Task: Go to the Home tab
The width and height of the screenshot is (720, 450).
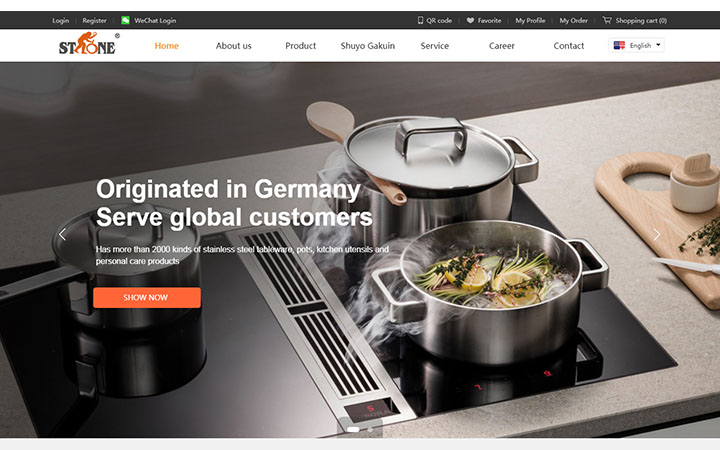Action: (x=166, y=46)
